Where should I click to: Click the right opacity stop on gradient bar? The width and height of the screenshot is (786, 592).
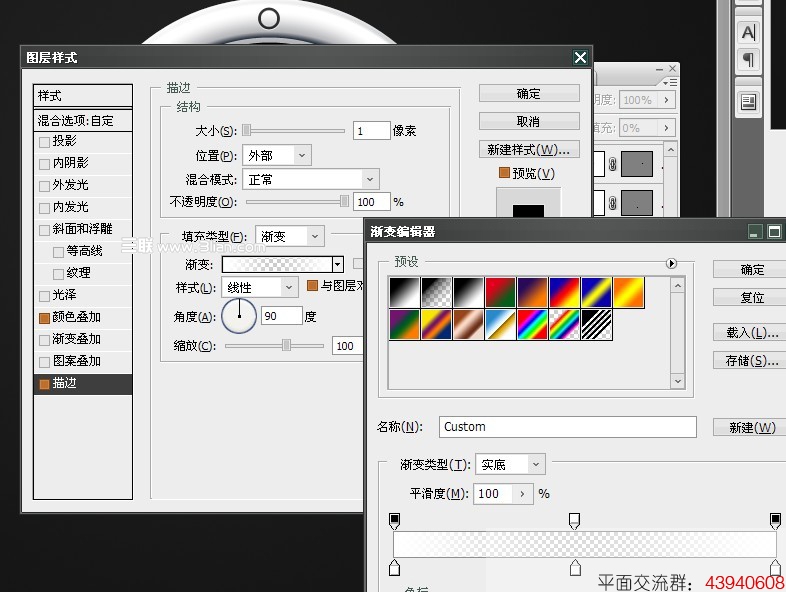pos(775,521)
